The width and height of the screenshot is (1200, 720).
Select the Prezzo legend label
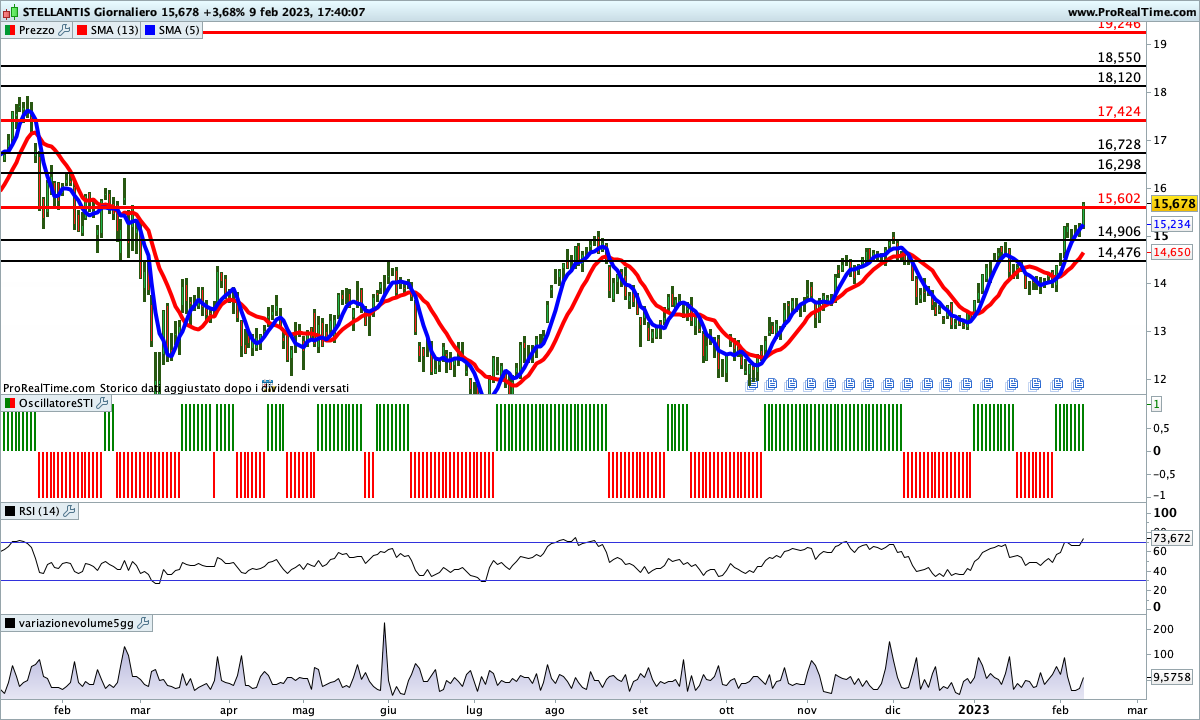tap(37, 30)
